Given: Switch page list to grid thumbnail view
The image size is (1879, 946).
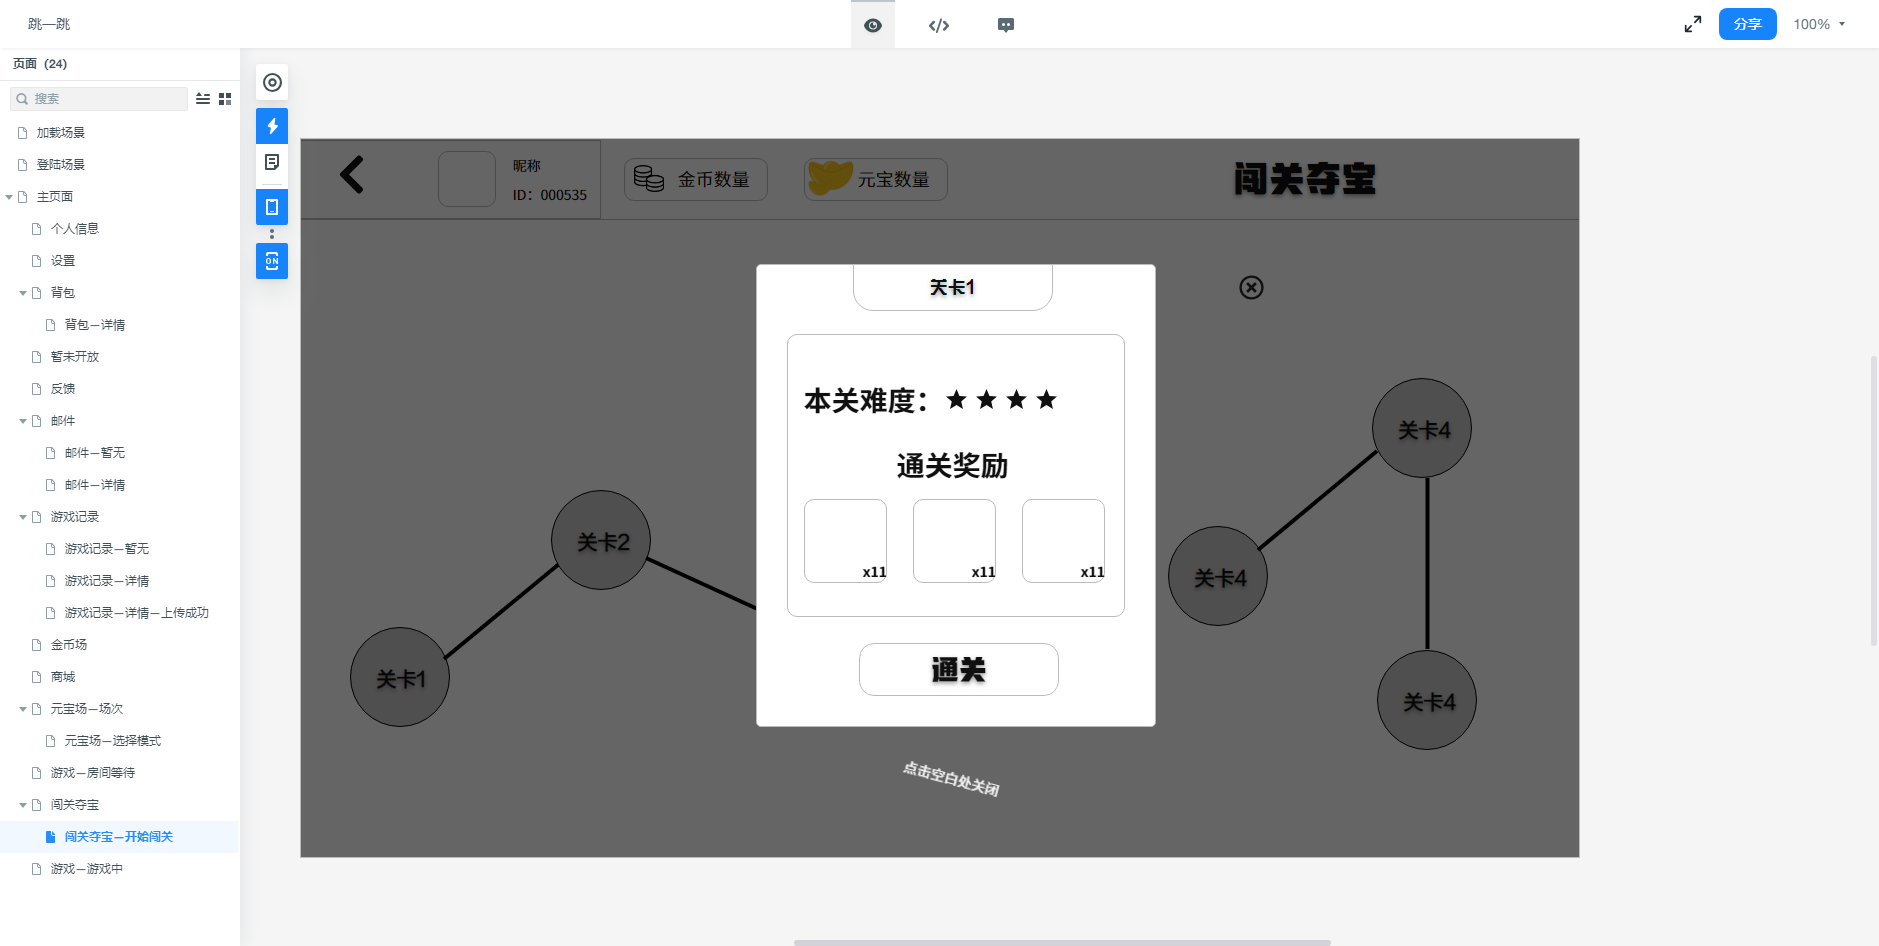Looking at the screenshot, I should (225, 99).
